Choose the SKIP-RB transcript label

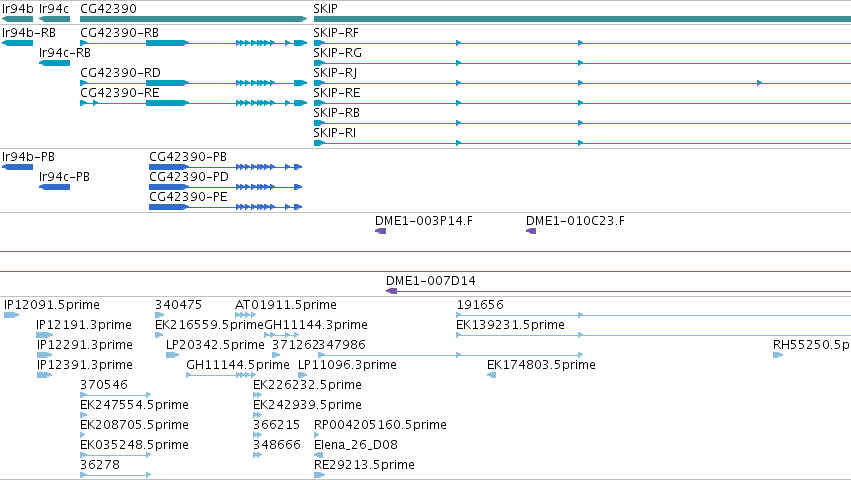pyautogui.click(x=337, y=113)
